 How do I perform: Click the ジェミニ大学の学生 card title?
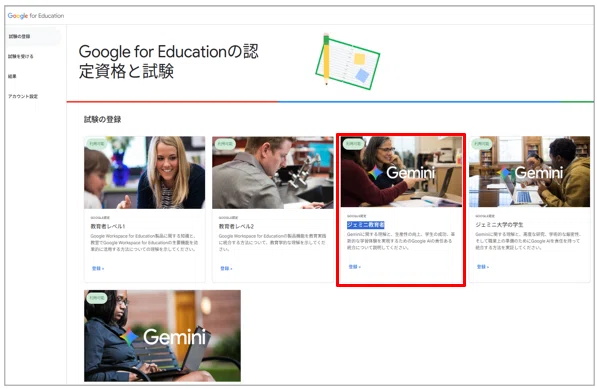[499, 225]
